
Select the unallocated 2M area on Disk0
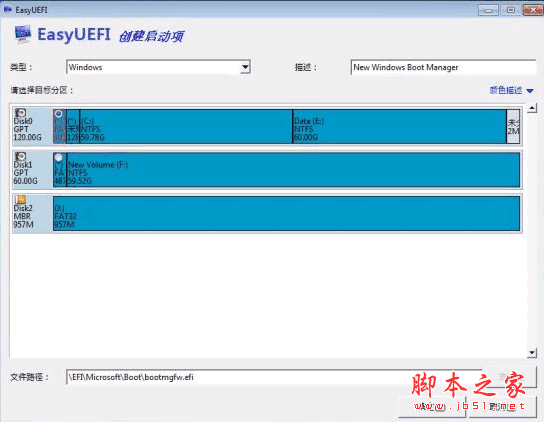click(x=513, y=126)
